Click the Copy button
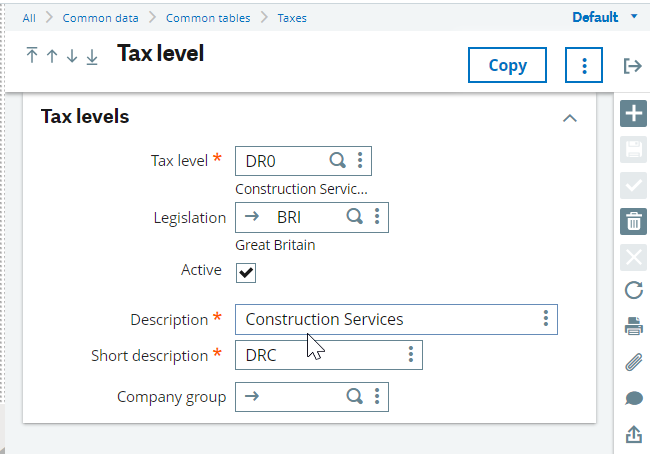This screenshot has height=454, width=650. pos(507,65)
